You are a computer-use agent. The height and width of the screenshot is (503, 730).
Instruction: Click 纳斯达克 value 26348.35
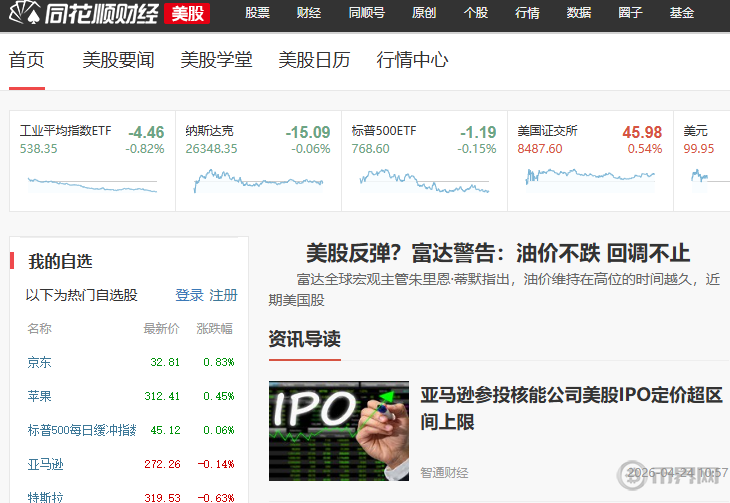[211, 149]
